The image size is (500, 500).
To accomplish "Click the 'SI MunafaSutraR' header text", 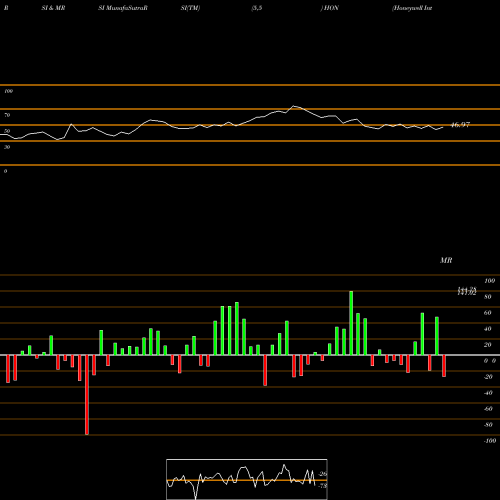I will [123, 8].
